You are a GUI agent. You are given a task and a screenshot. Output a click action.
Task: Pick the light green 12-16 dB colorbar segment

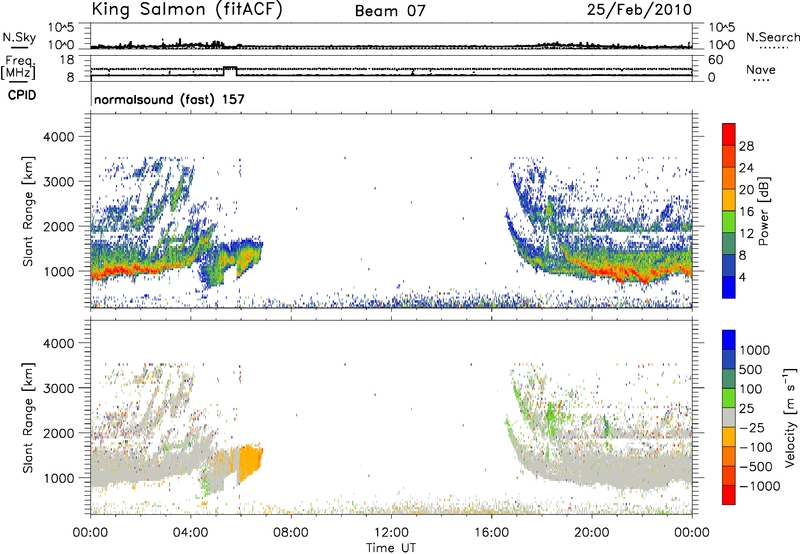729,223
